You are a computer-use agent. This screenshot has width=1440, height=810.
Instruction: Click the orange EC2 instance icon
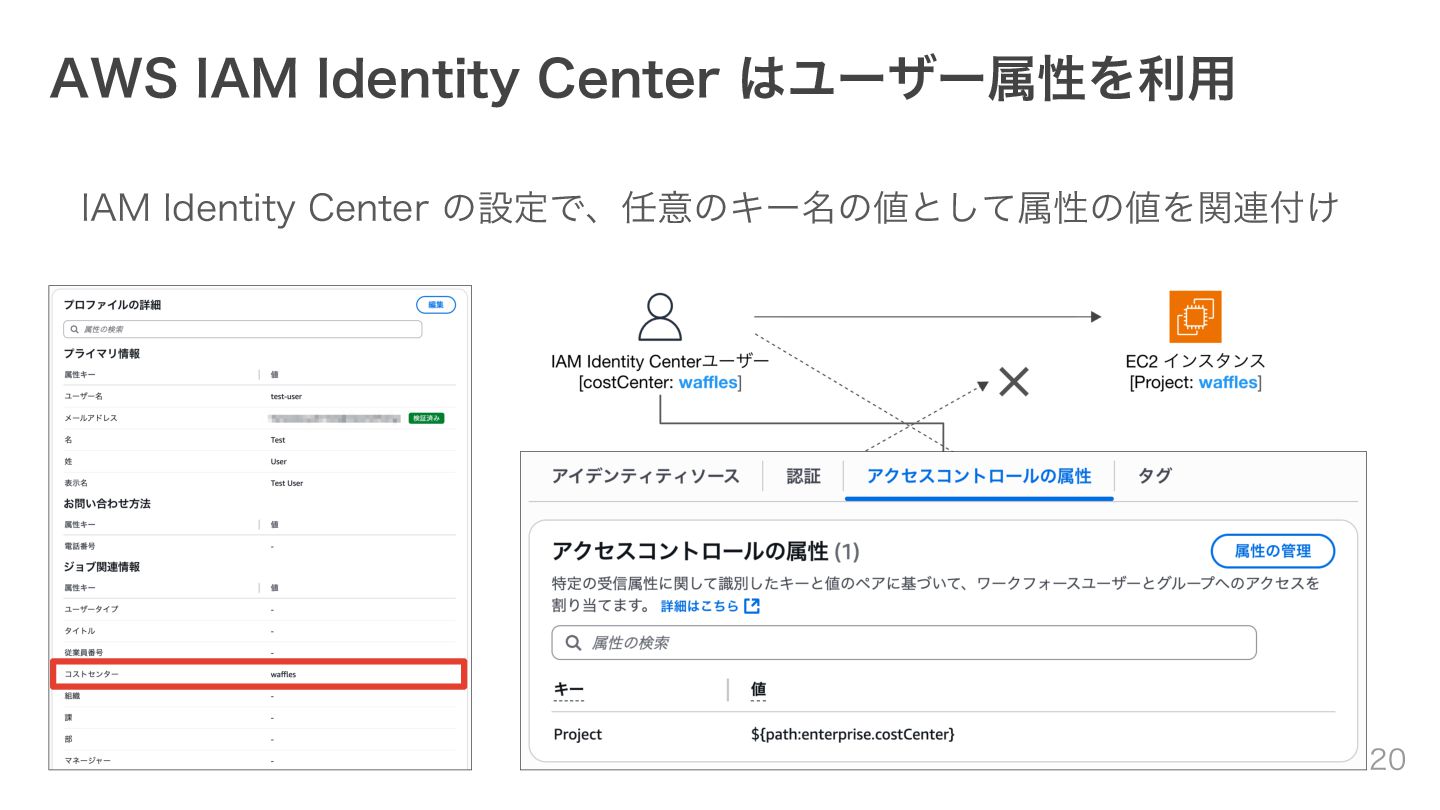point(1195,317)
